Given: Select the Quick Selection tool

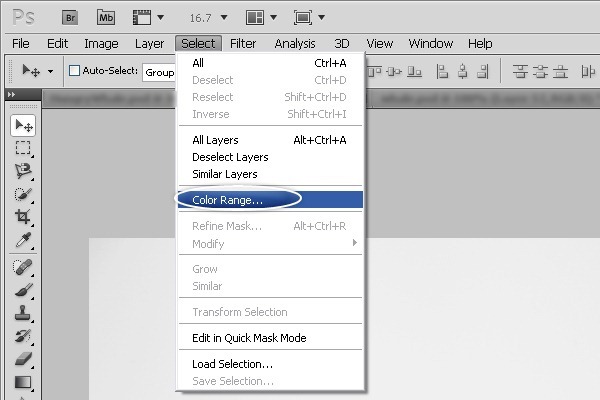Looking at the screenshot, I should [x=23, y=194].
